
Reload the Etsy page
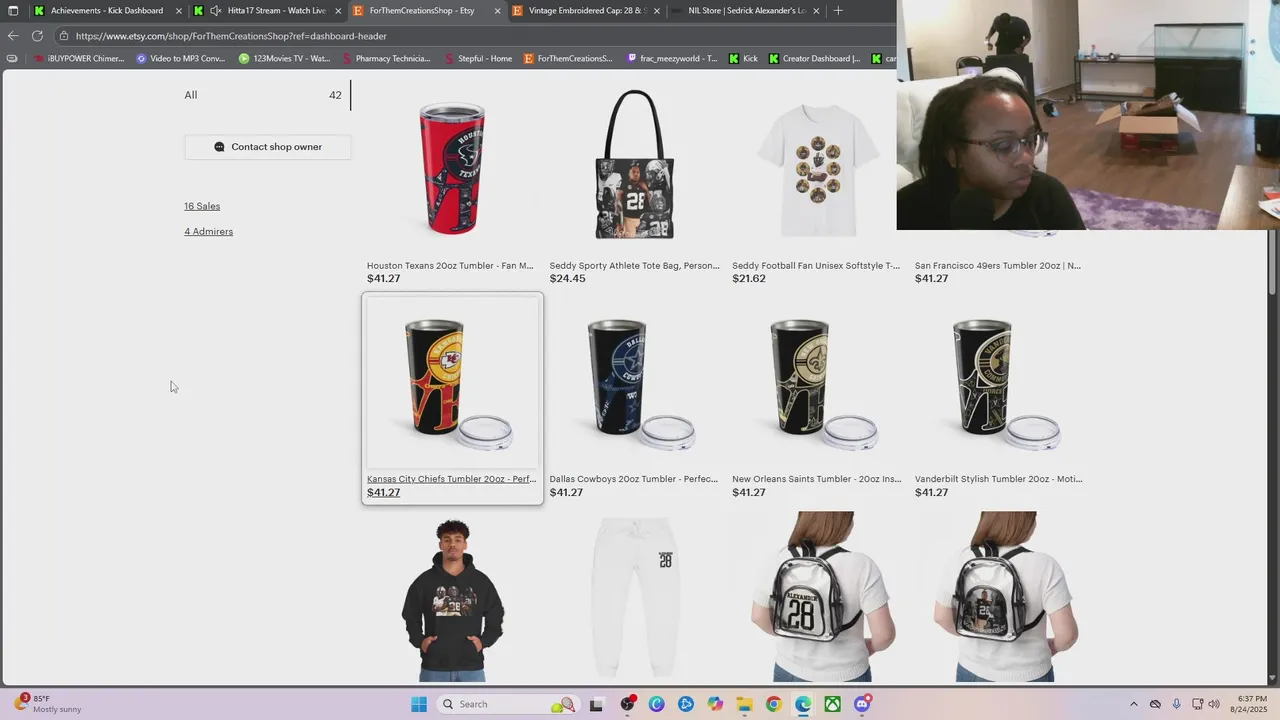coord(37,36)
